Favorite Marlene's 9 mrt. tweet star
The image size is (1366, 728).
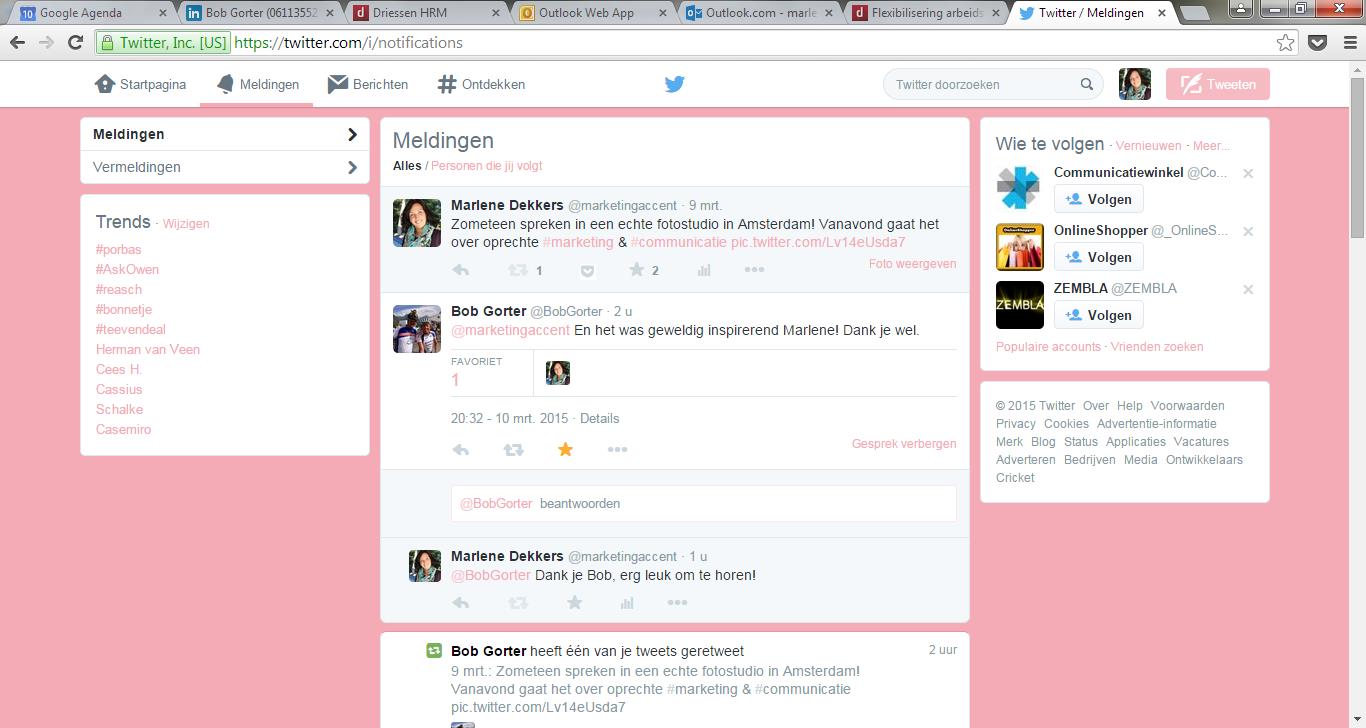(x=636, y=270)
